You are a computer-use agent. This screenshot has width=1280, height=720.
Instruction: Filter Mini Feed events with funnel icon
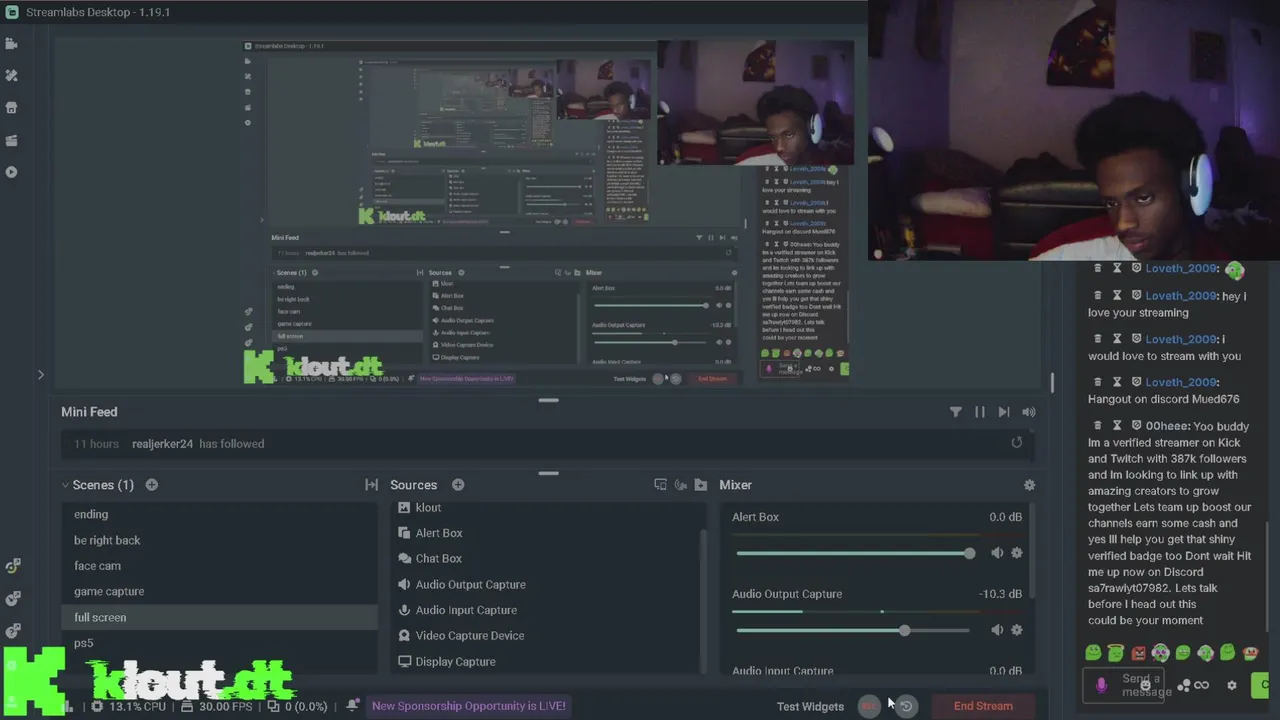(955, 412)
